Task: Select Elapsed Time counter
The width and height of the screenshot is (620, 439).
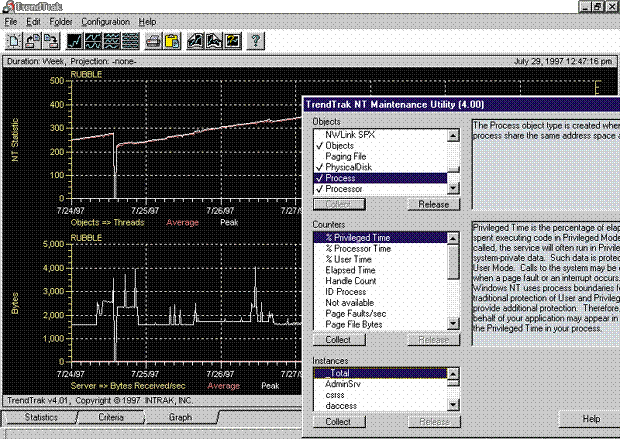Action: pos(380,270)
